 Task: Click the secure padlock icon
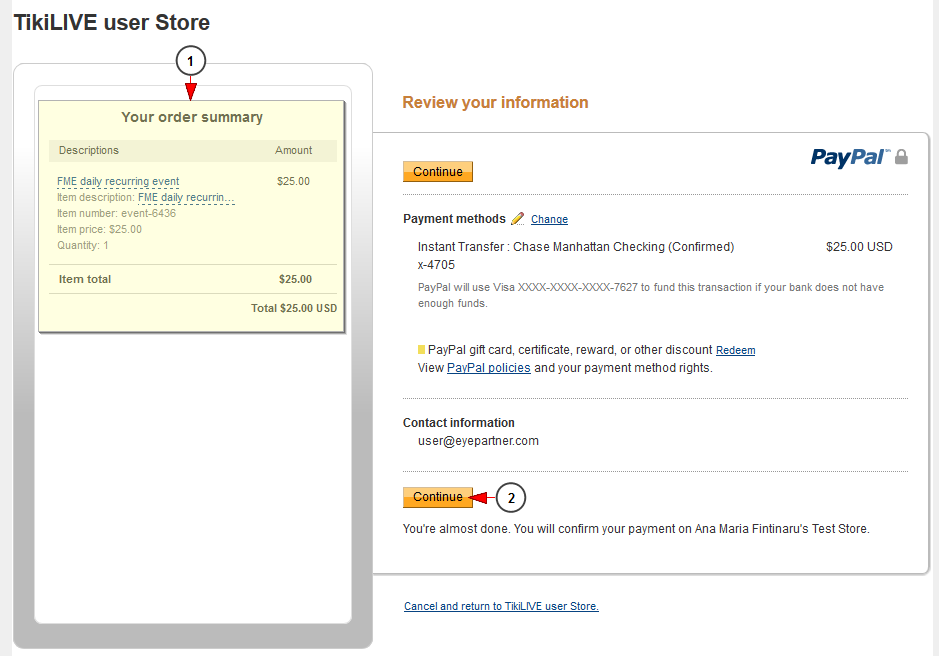click(x=901, y=157)
